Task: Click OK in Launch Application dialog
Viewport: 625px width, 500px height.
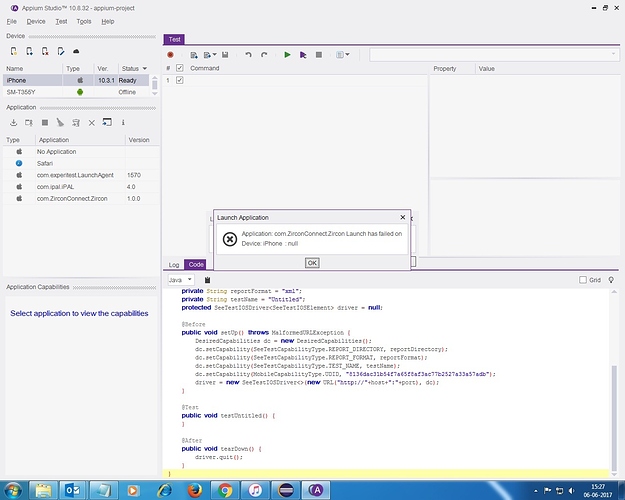Action: click(x=311, y=262)
